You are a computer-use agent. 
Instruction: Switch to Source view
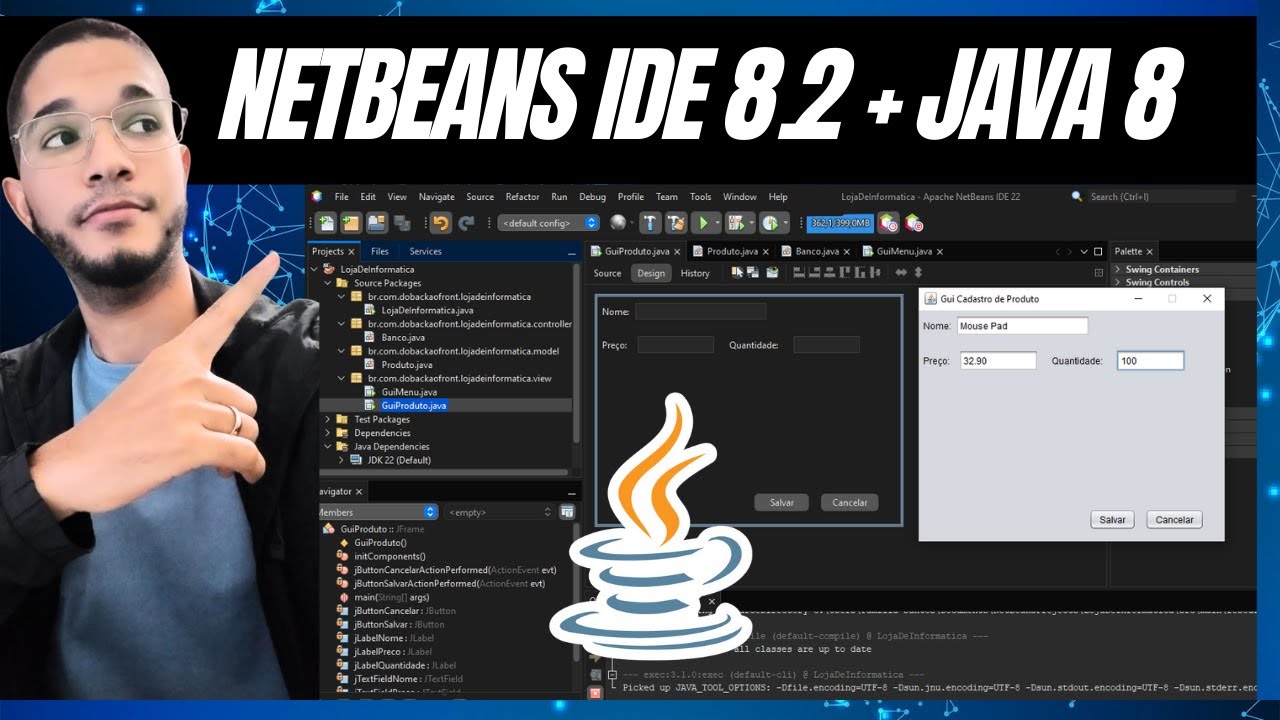(x=607, y=273)
